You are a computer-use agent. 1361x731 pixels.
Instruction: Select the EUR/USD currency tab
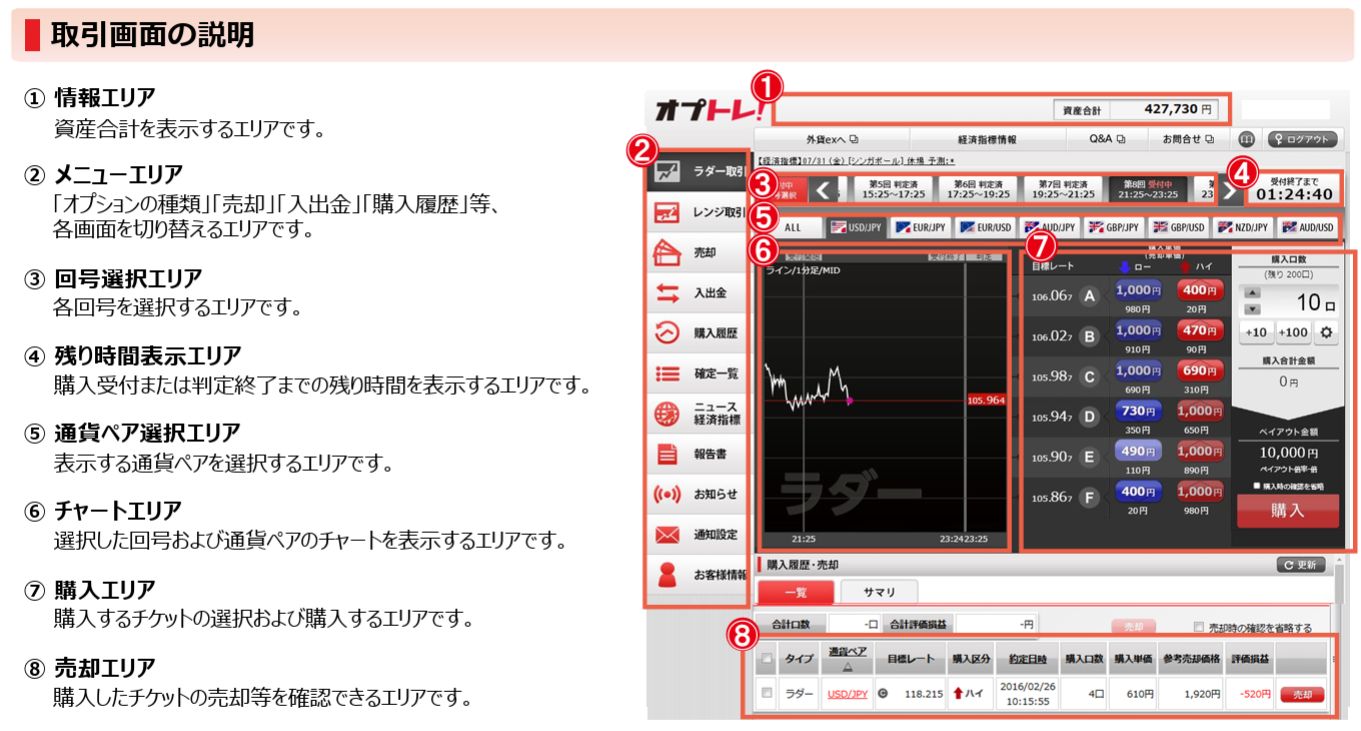(985, 227)
